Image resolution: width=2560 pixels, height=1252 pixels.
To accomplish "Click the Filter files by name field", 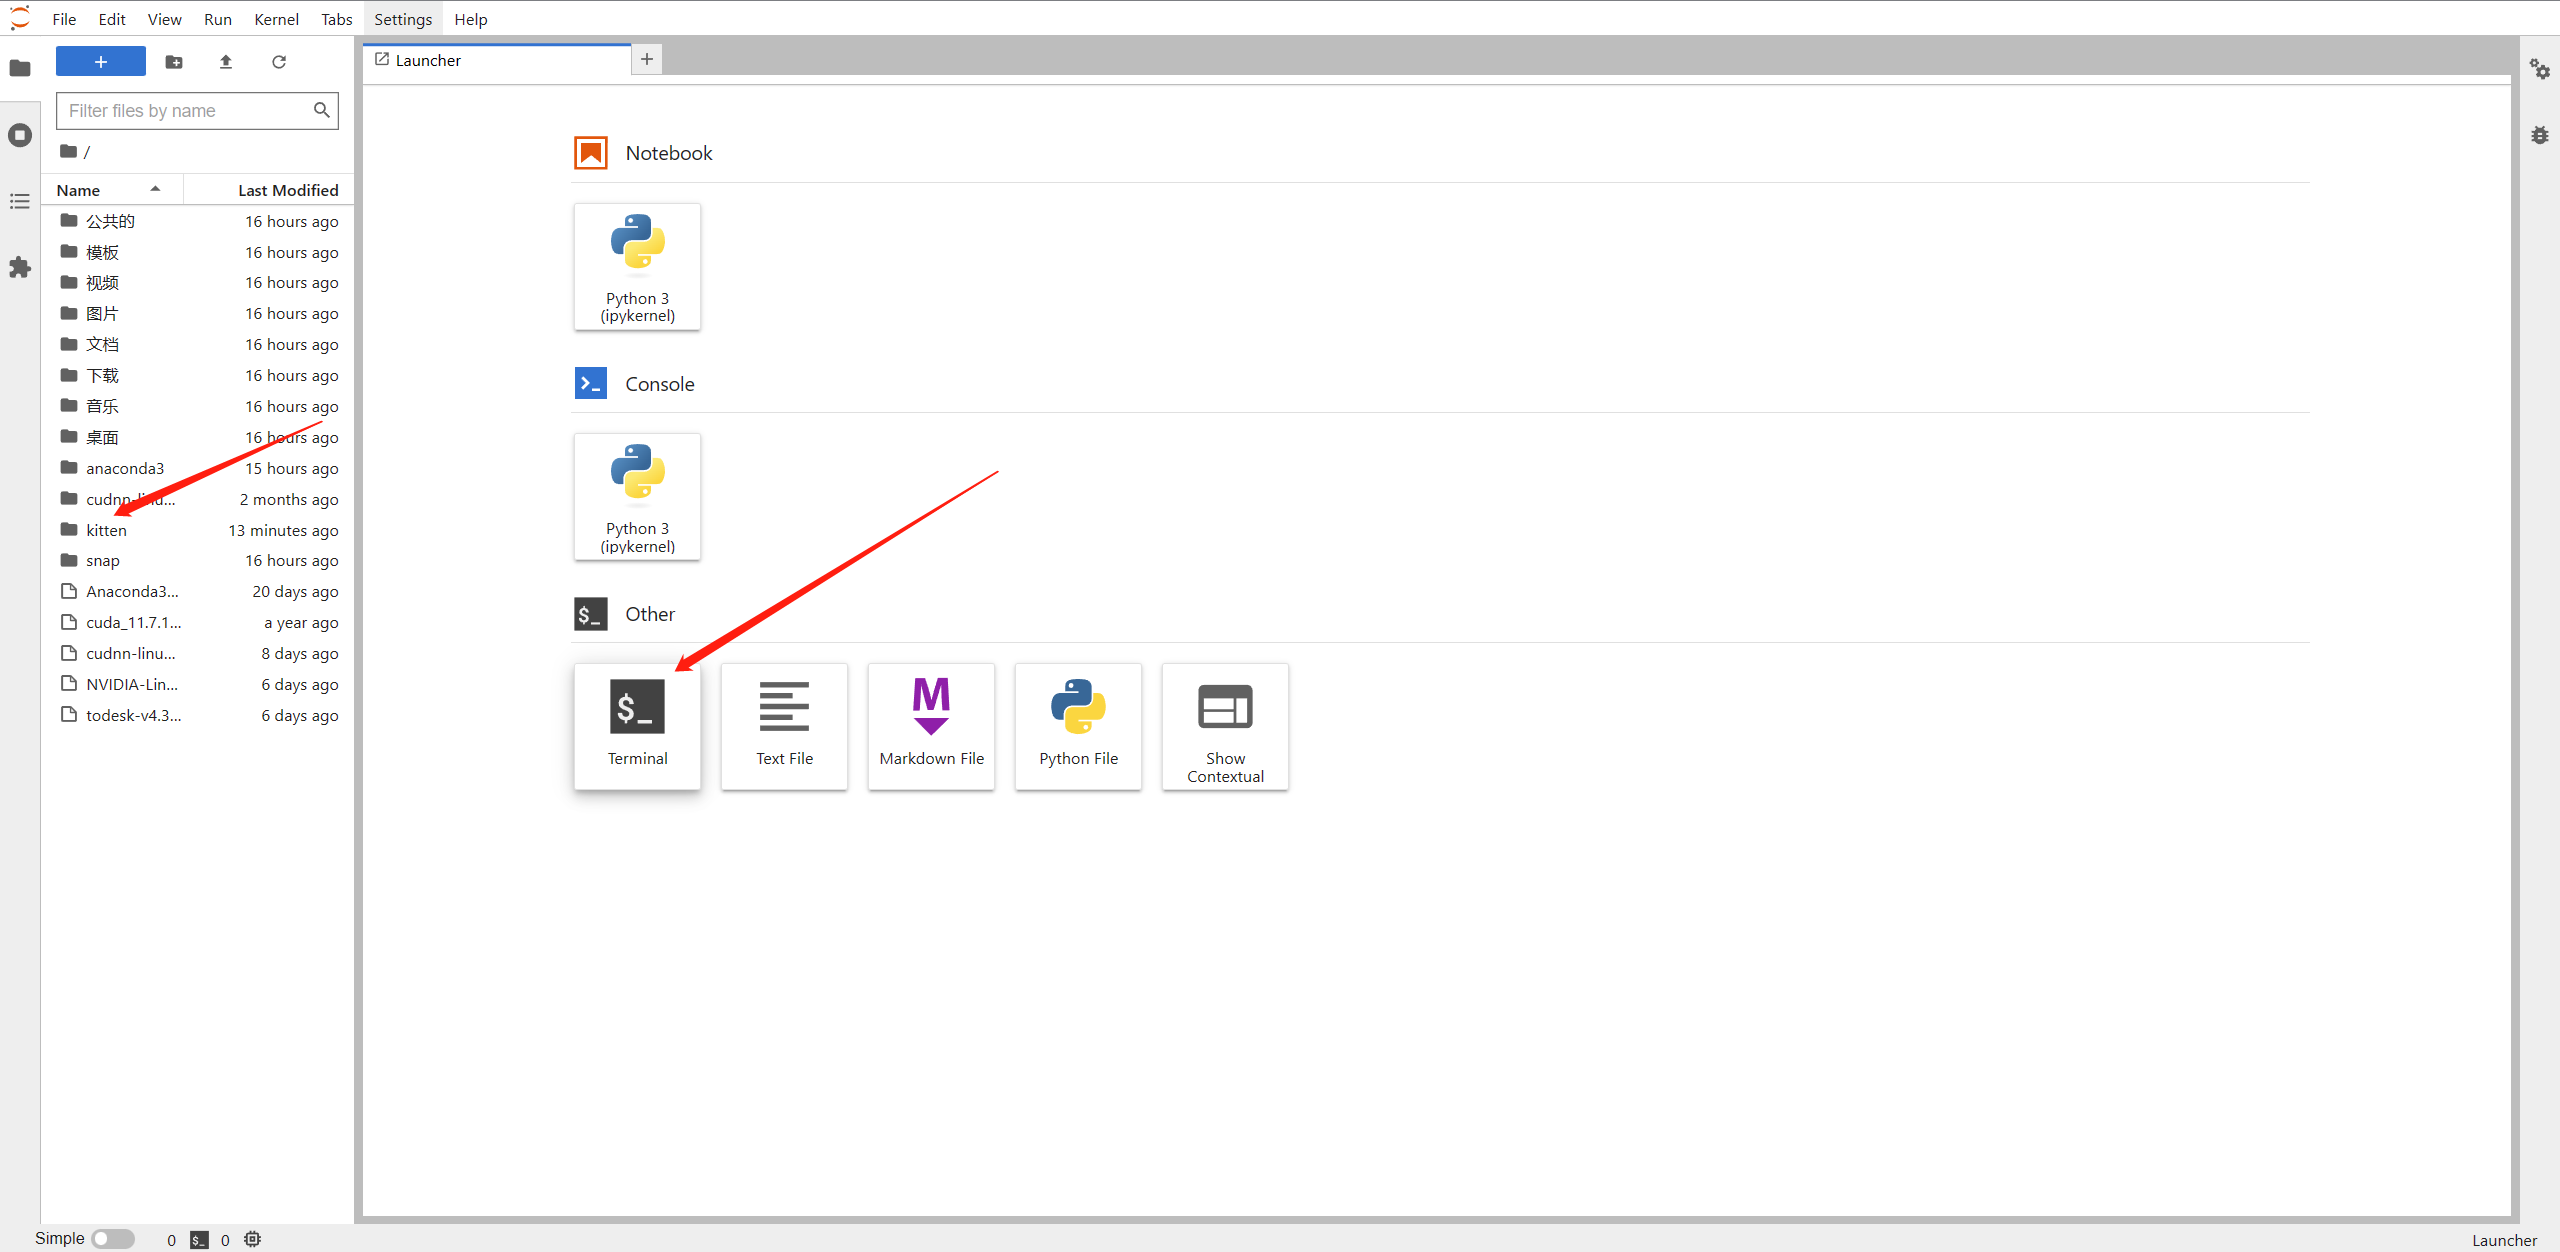I will pyautogui.click(x=197, y=111).
